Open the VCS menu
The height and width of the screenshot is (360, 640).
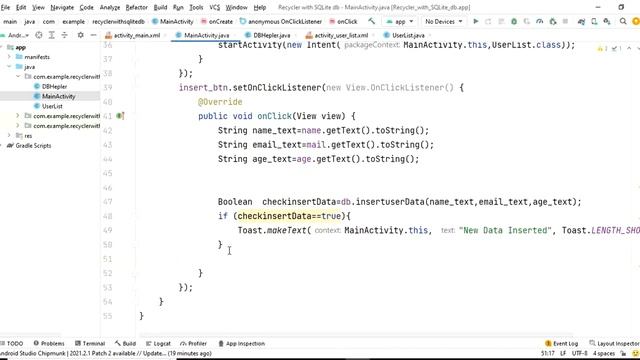(x=215, y=7)
